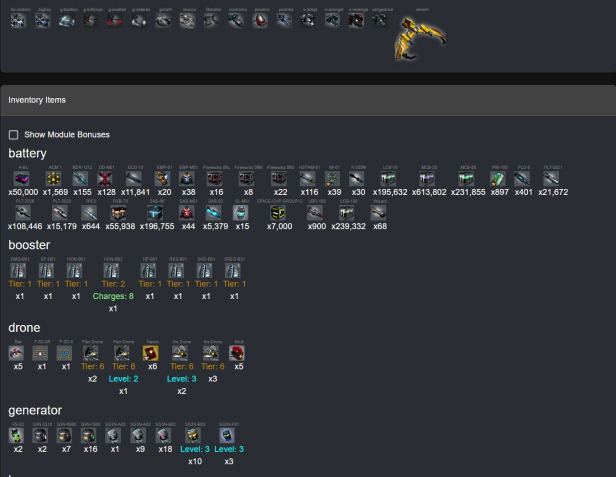Select the battery icon showing x613,802
Viewport: 616px width, 477px height.
[428, 177]
